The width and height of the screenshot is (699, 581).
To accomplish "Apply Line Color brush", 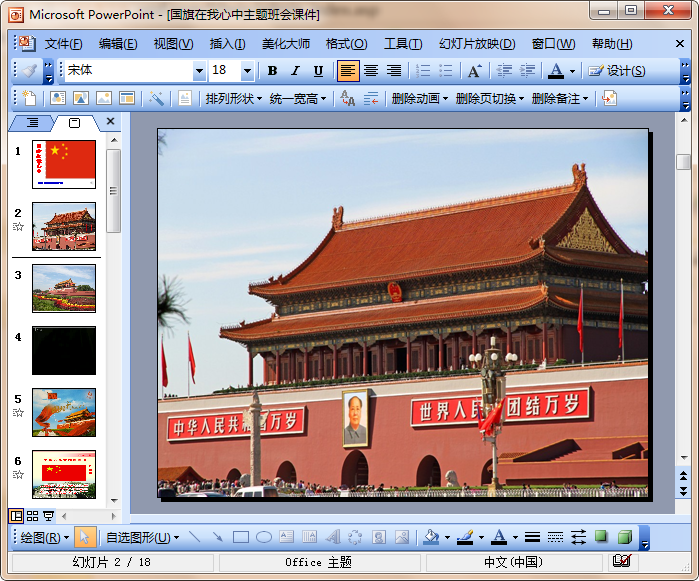I will [x=465, y=537].
